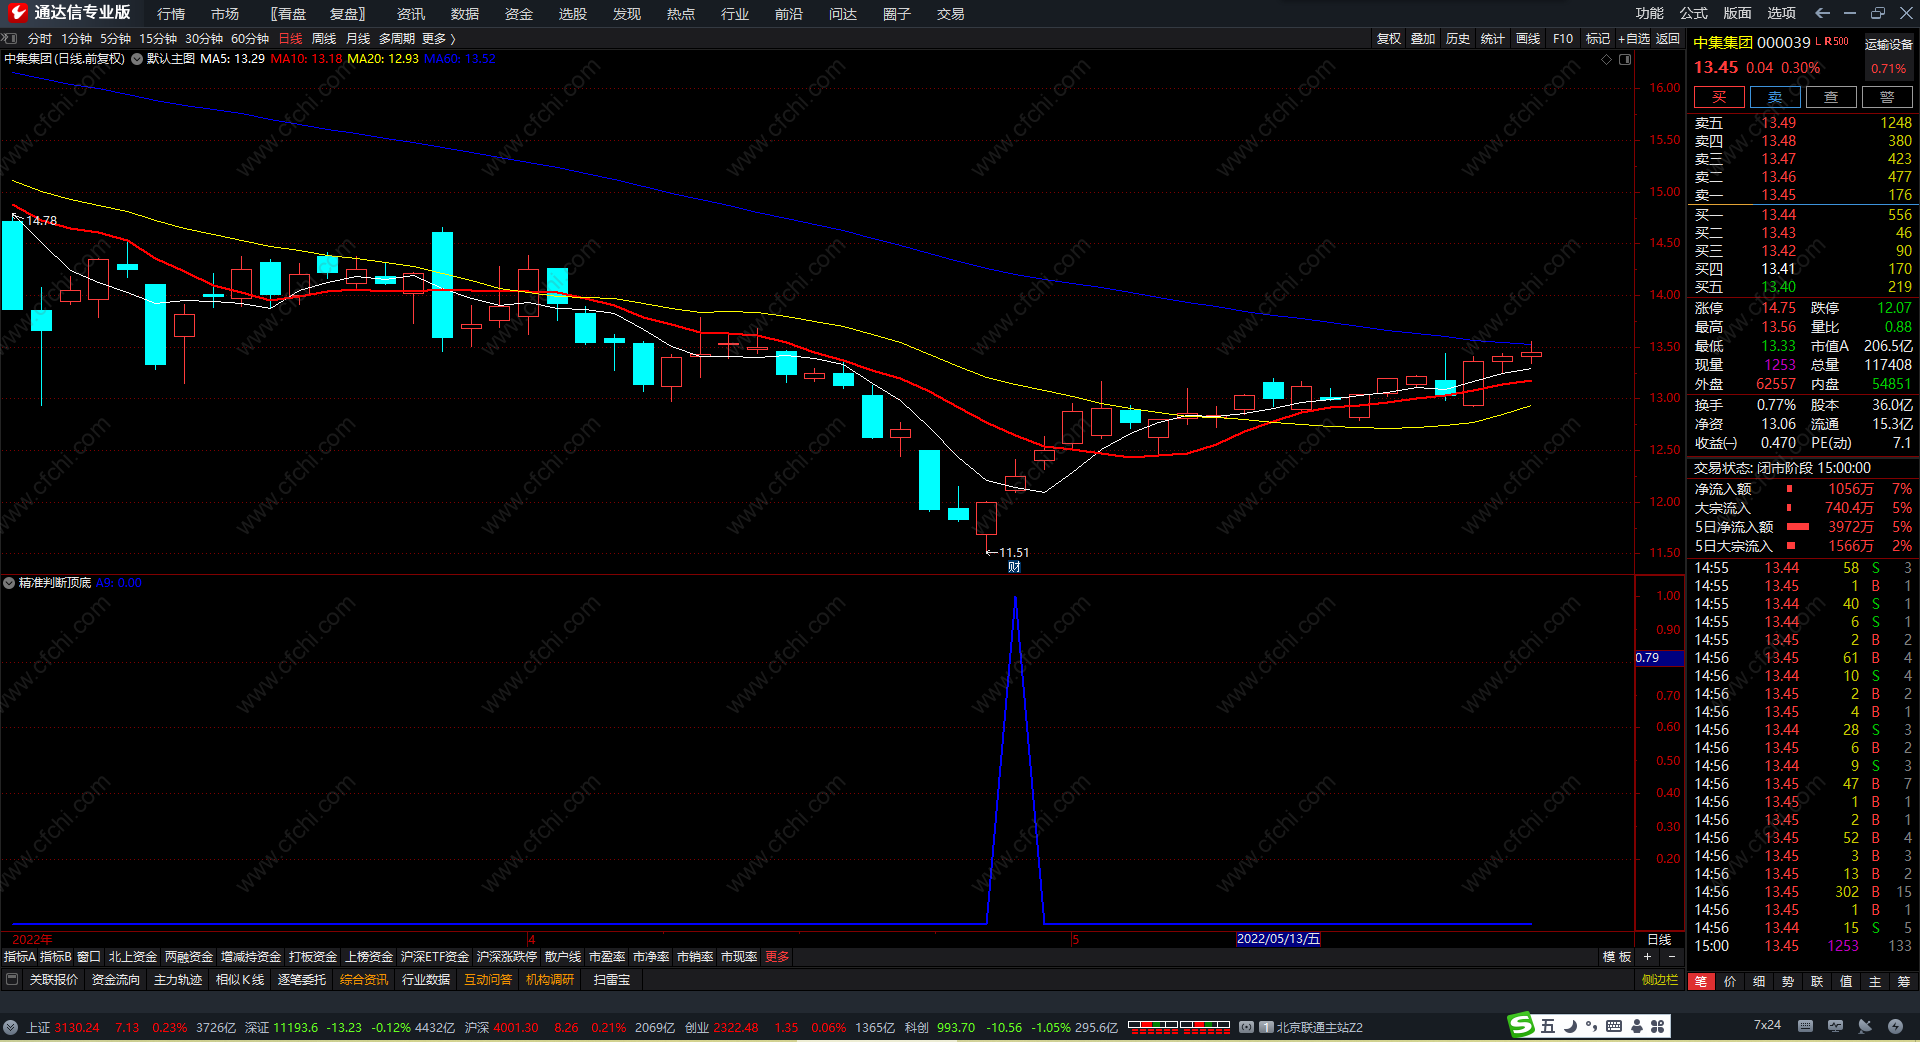Select the 日线 daily period

click(x=290, y=39)
